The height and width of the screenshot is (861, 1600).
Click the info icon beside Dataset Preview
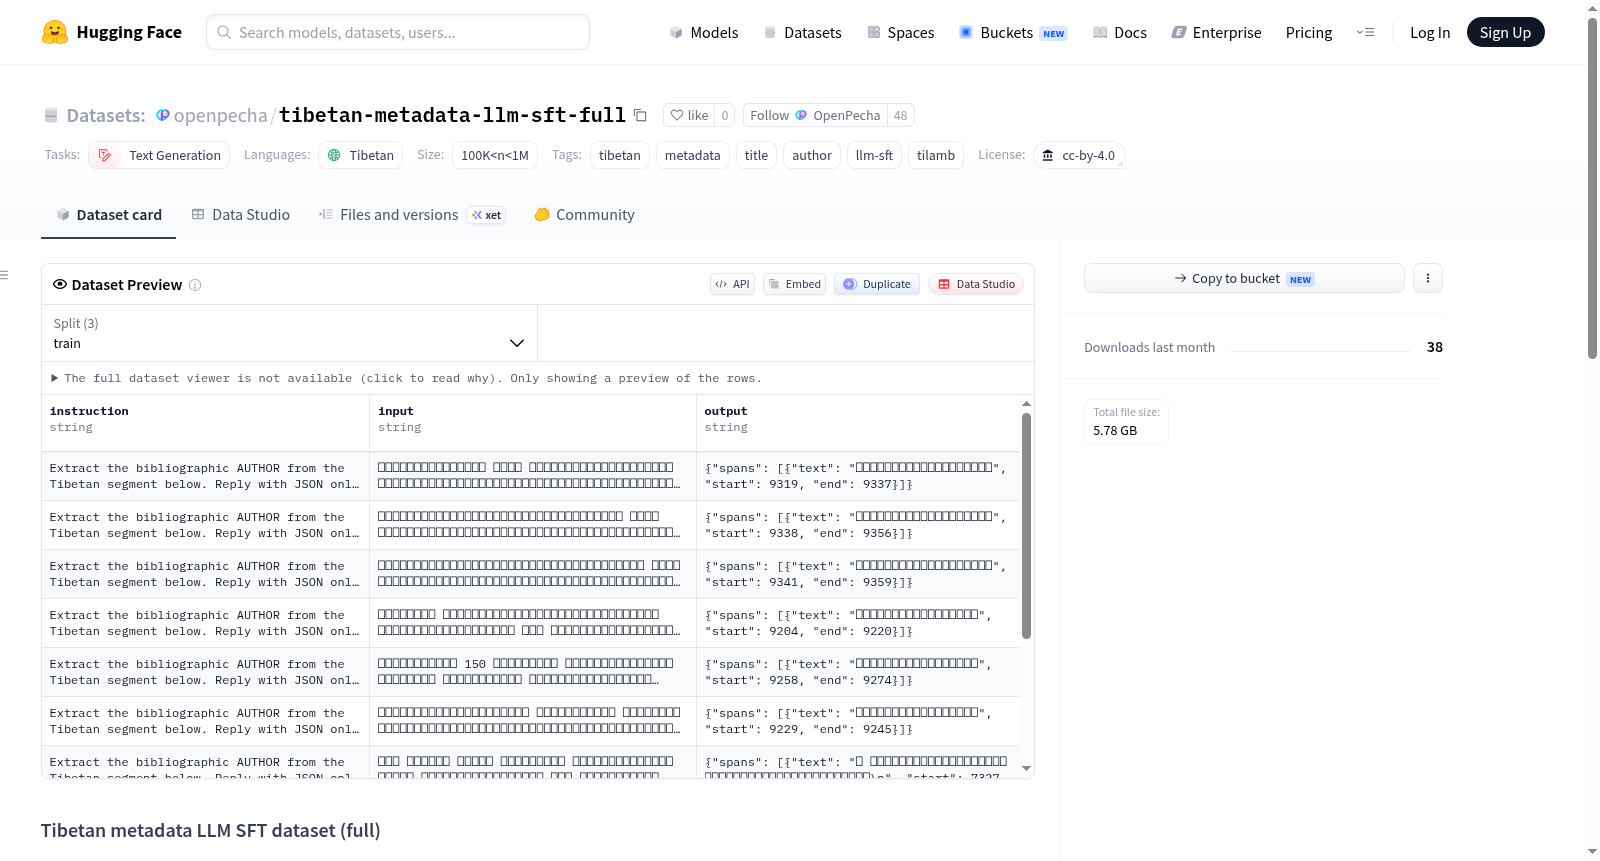pos(195,285)
